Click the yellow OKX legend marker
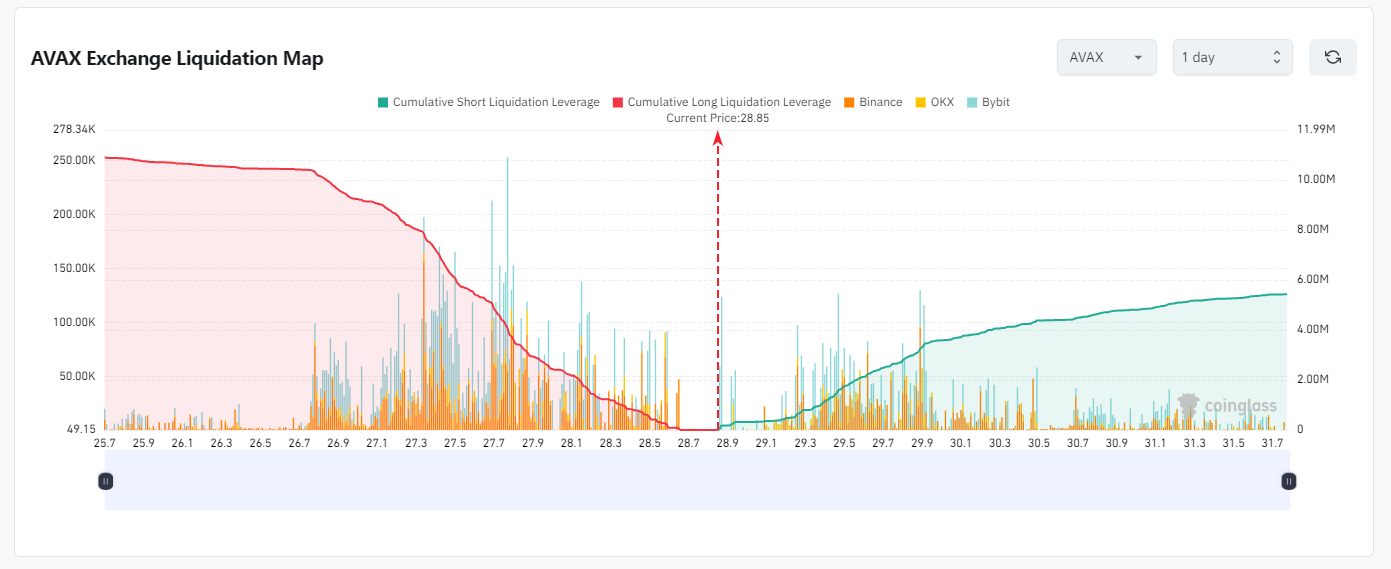The height and width of the screenshot is (569, 1391). click(921, 102)
